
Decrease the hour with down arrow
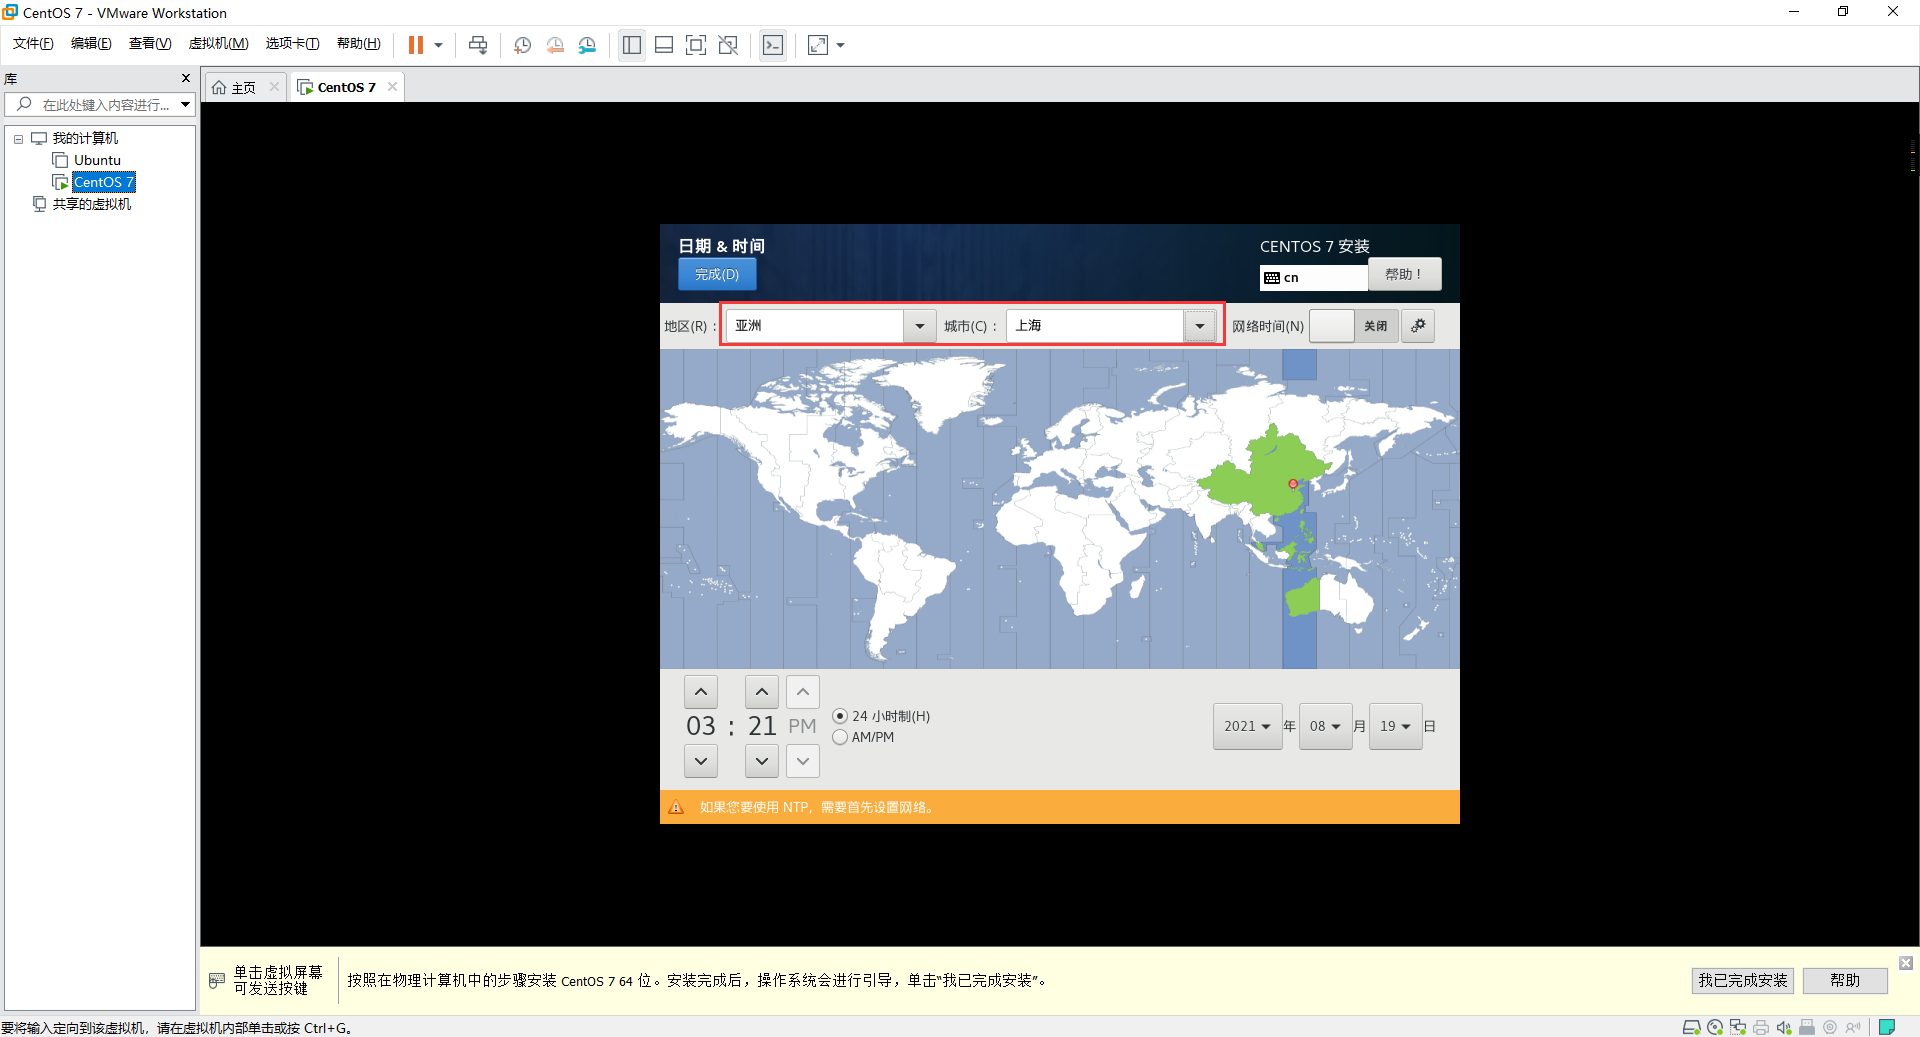(x=701, y=761)
